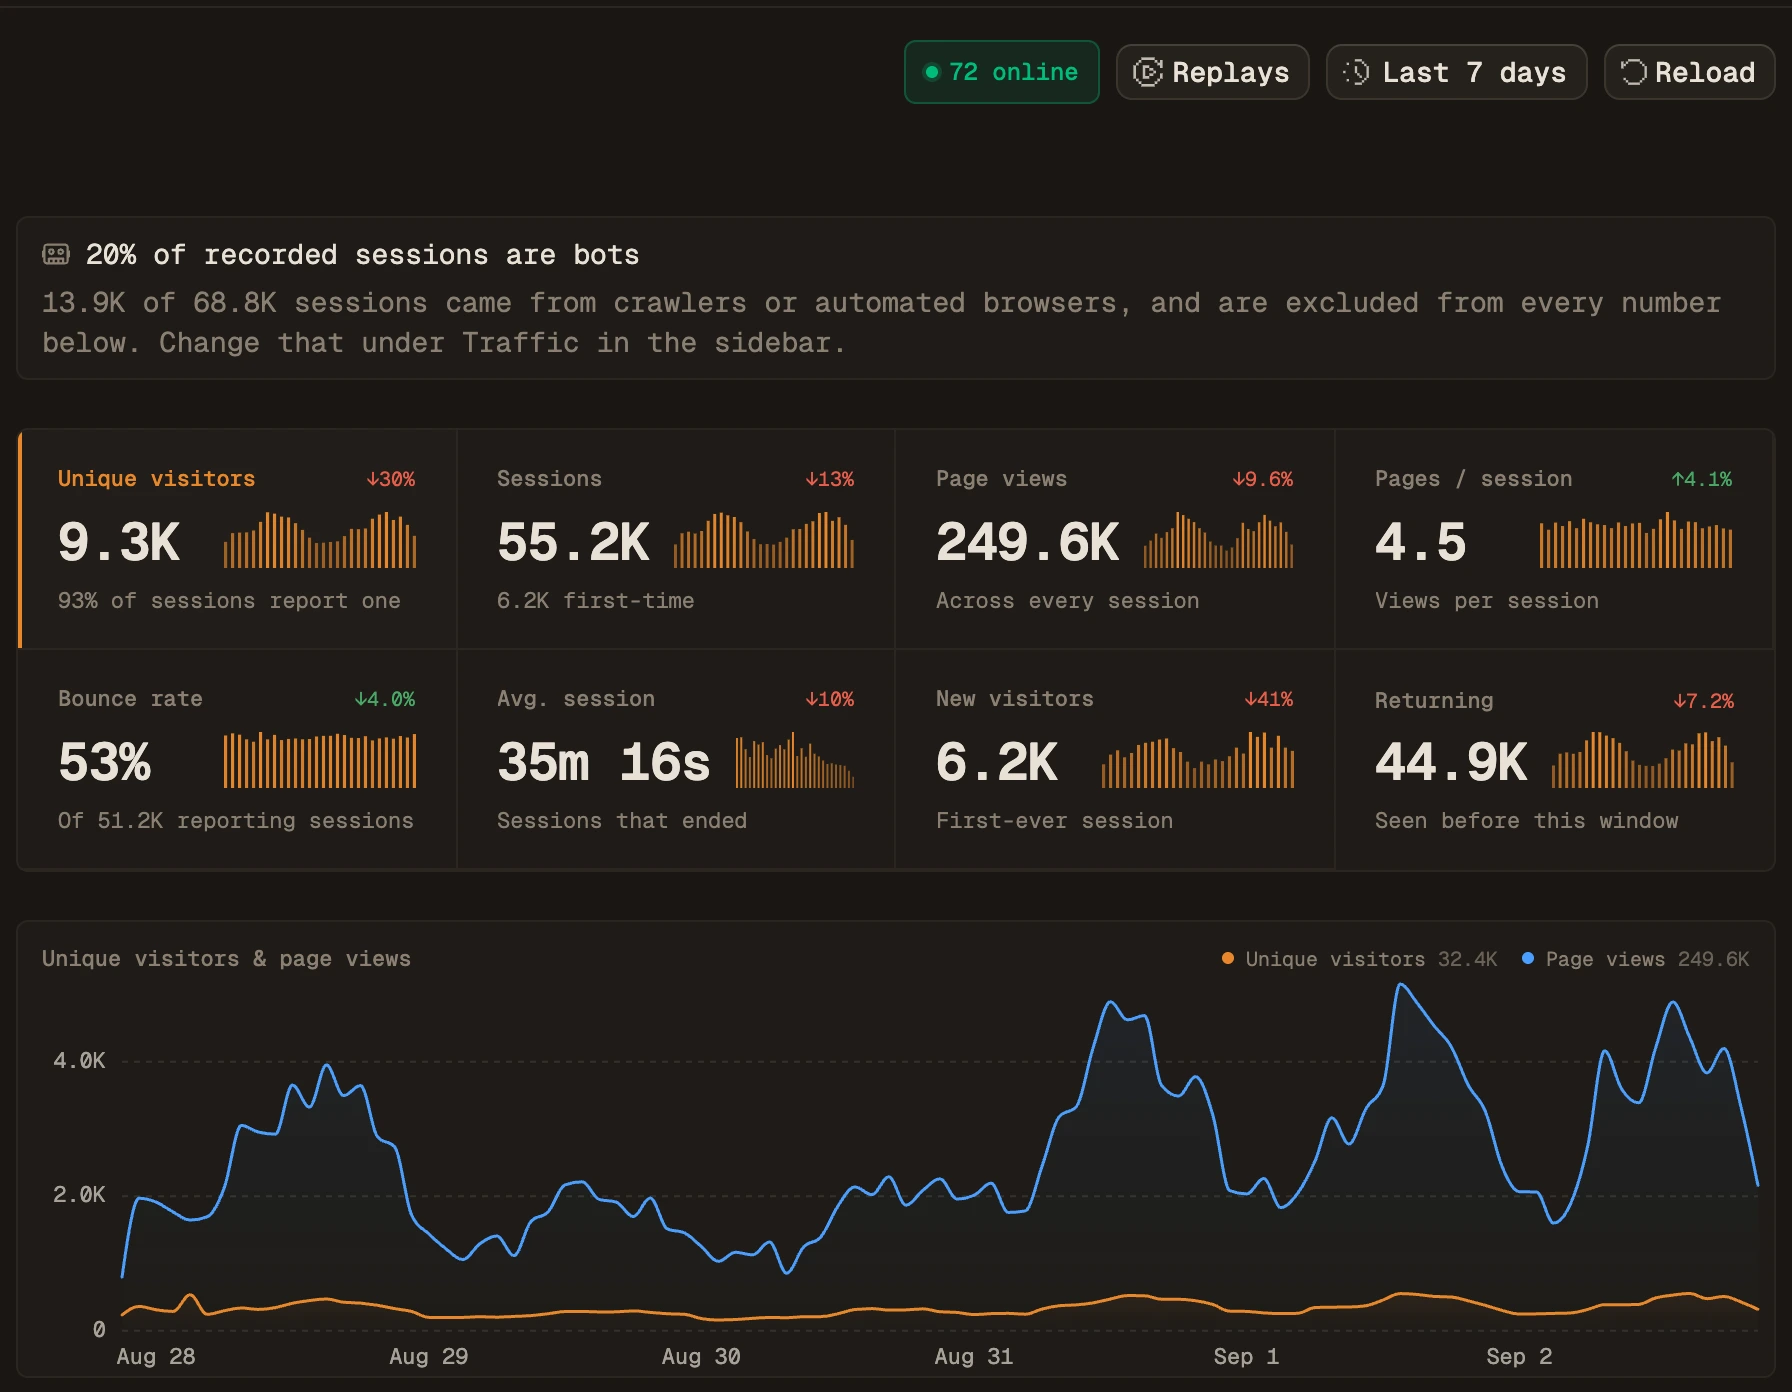Click the 55.2K sessions value
This screenshot has height=1392, width=1792.
573,542
